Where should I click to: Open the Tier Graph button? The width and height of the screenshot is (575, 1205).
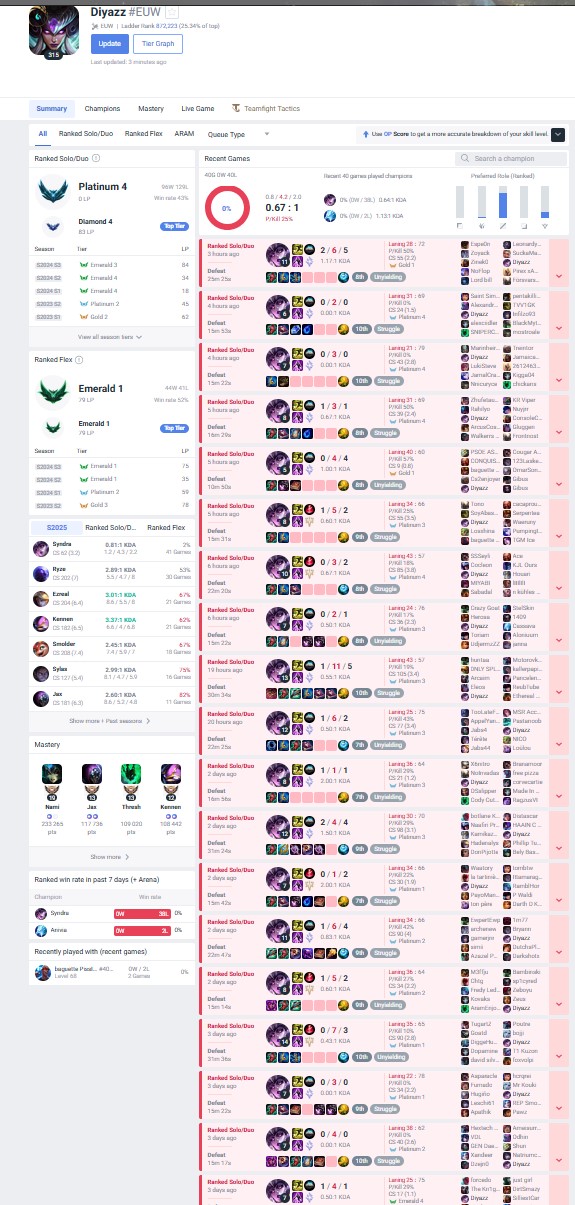[x=158, y=43]
